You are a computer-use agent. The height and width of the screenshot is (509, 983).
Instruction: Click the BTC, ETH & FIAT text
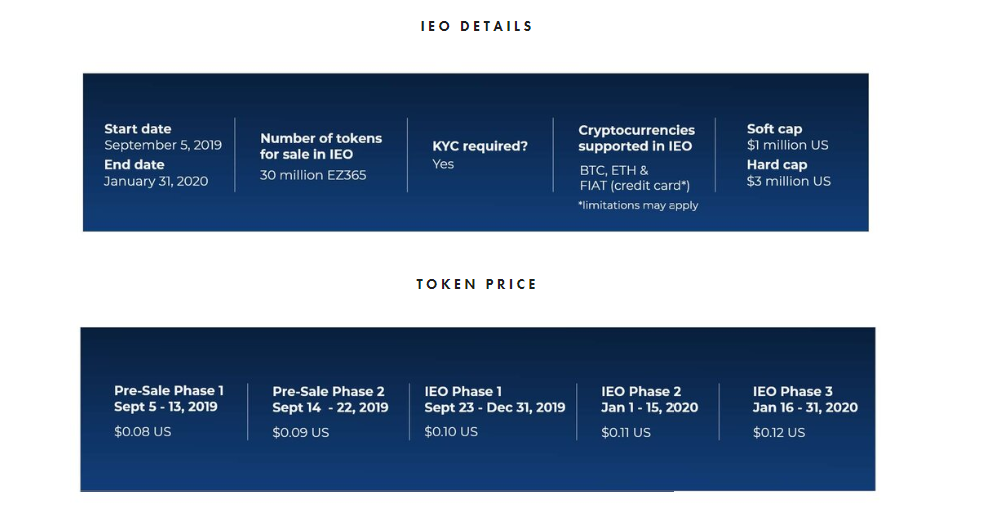click(634, 178)
